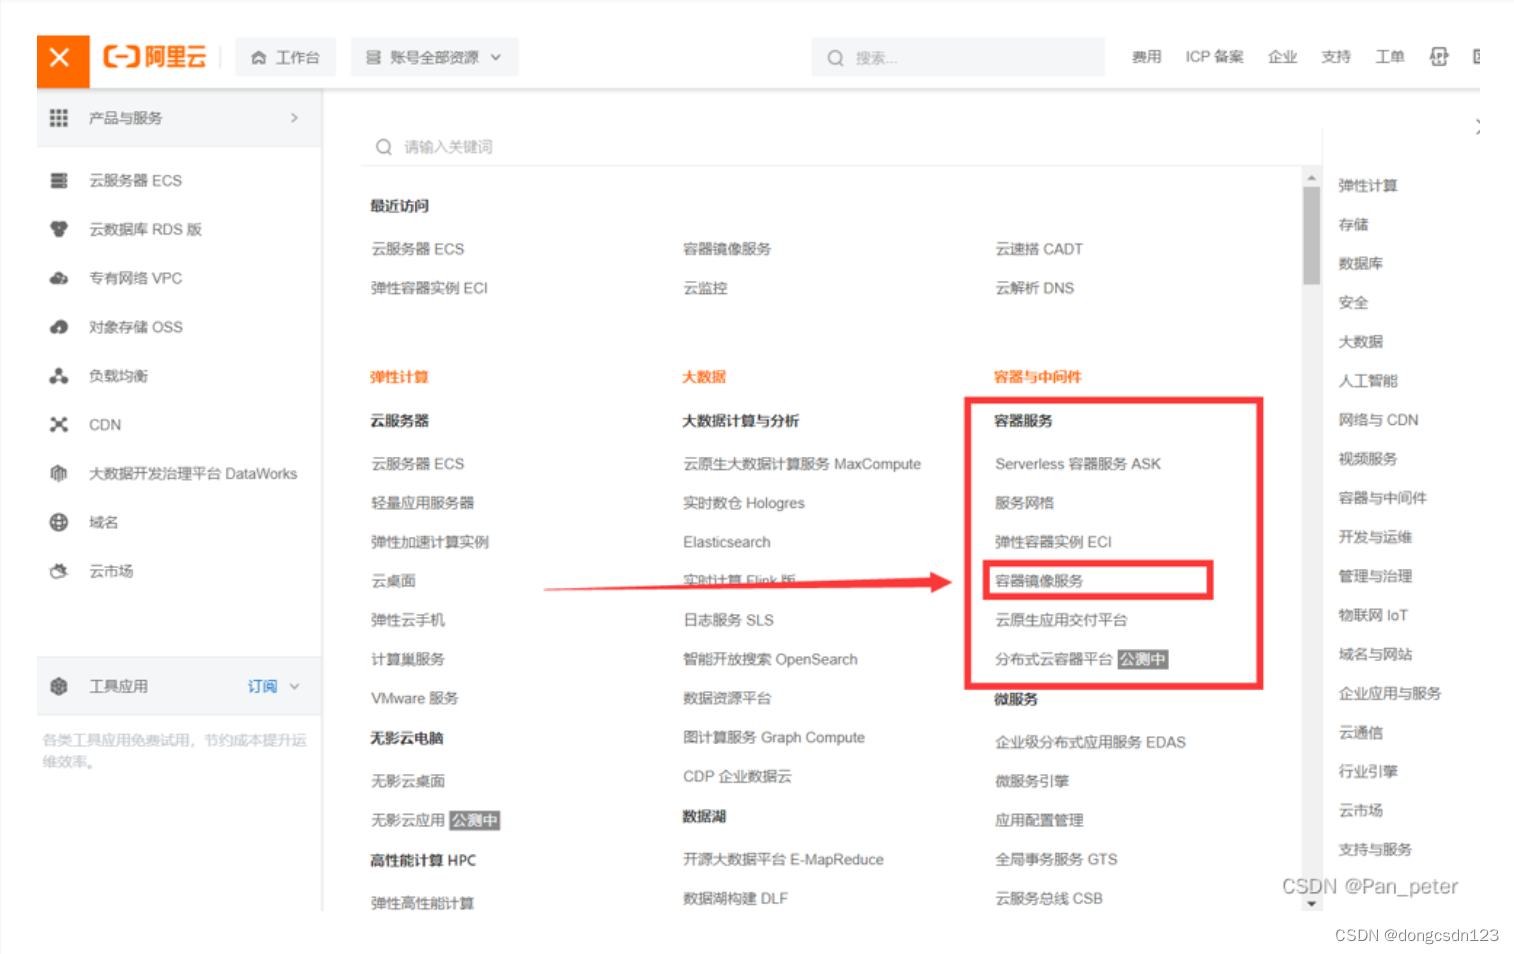Open 企业级分布式应用服务 EDAS link
1514x954 pixels.
click(x=1090, y=742)
